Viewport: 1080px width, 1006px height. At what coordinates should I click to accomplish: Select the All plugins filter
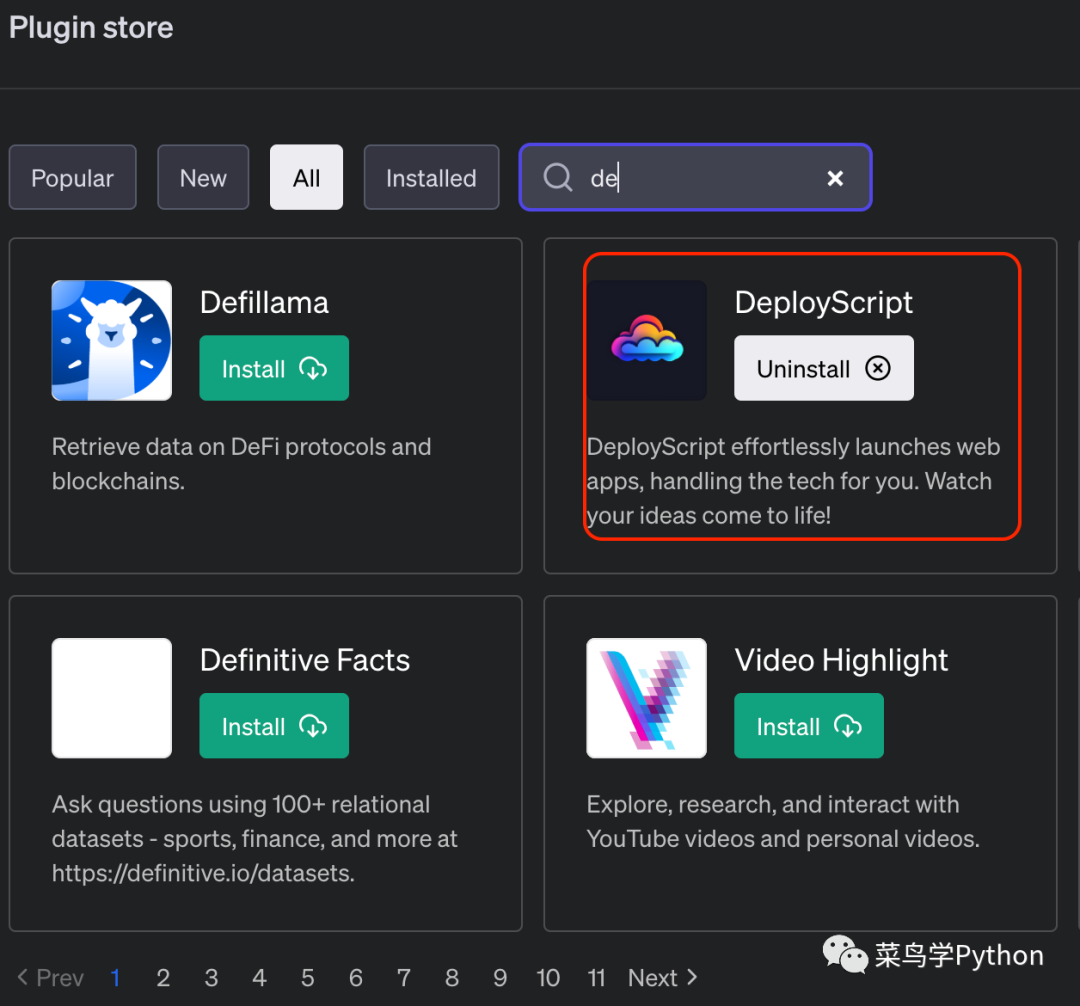point(306,178)
